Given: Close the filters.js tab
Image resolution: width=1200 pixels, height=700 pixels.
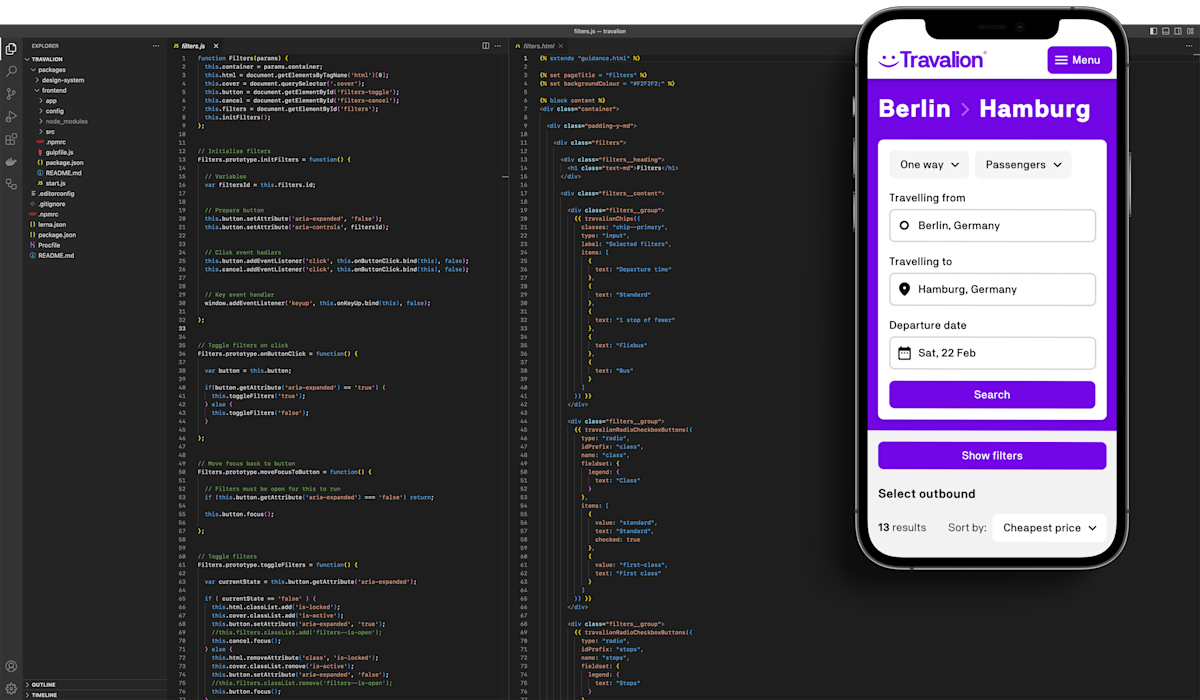Looking at the screenshot, I should (x=216, y=46).
